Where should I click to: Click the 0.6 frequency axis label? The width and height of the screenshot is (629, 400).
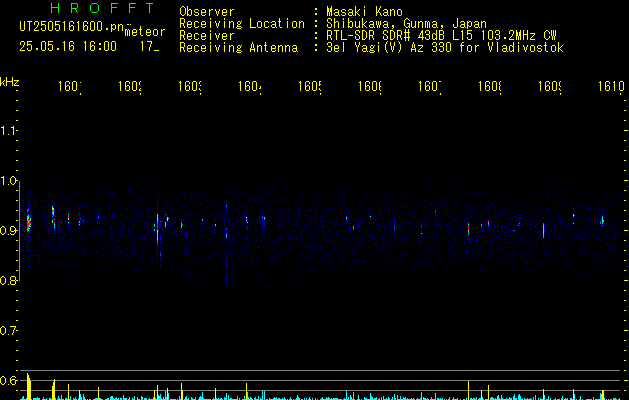point(9,380)
